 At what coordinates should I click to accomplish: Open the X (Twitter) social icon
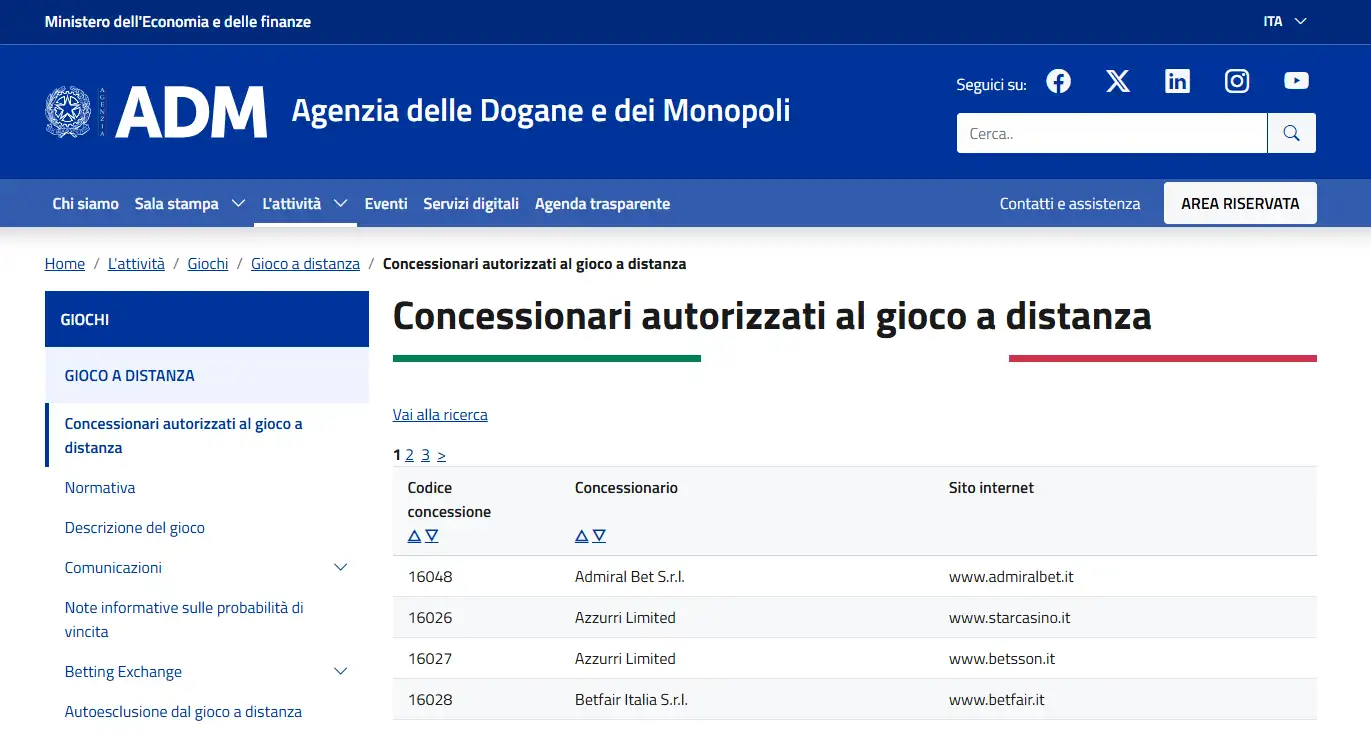click(1118, 81)
